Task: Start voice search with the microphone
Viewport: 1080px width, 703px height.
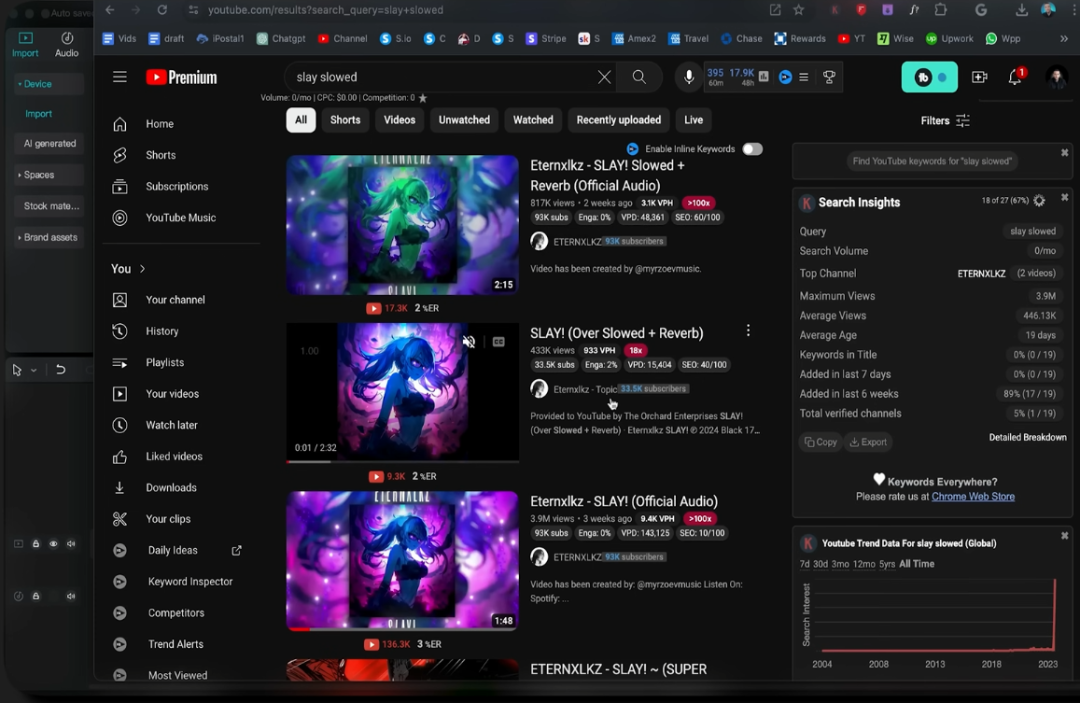Action: 688,77
